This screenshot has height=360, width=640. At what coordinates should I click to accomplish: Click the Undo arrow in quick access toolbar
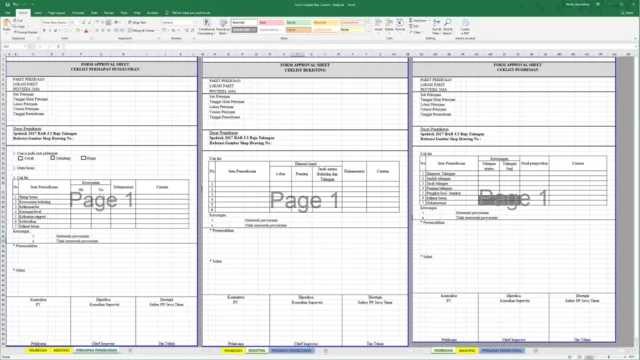tap(15, 4)
